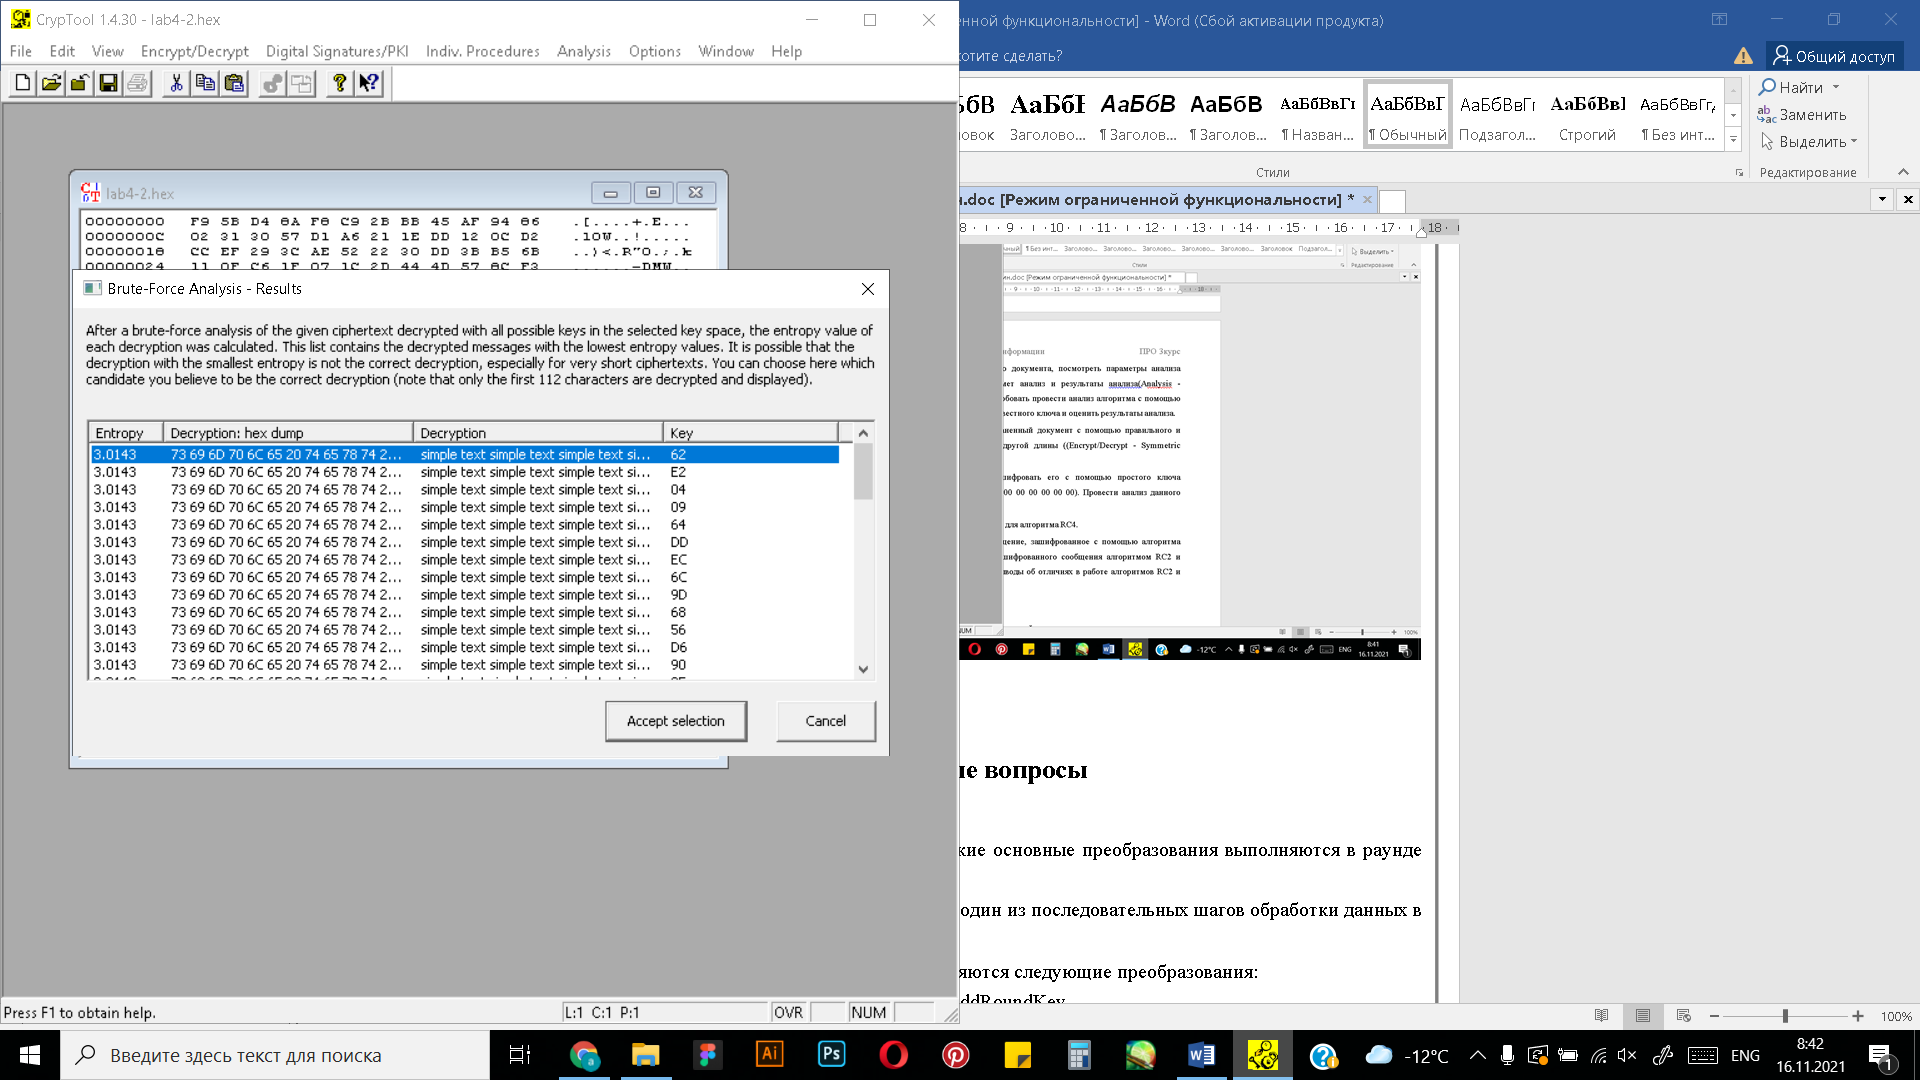Click Word zoom out minus button
Screen dimensions: 1920x1080
pos(1714,1016)
